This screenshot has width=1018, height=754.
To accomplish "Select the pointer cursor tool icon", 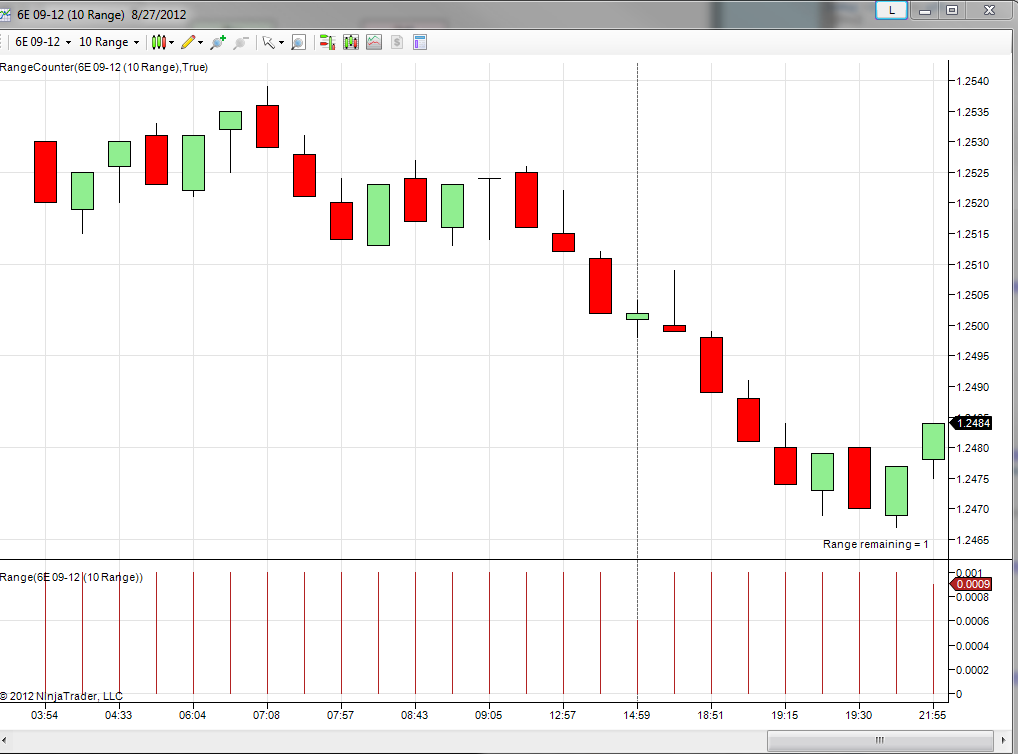I will [x=268, y=42].
